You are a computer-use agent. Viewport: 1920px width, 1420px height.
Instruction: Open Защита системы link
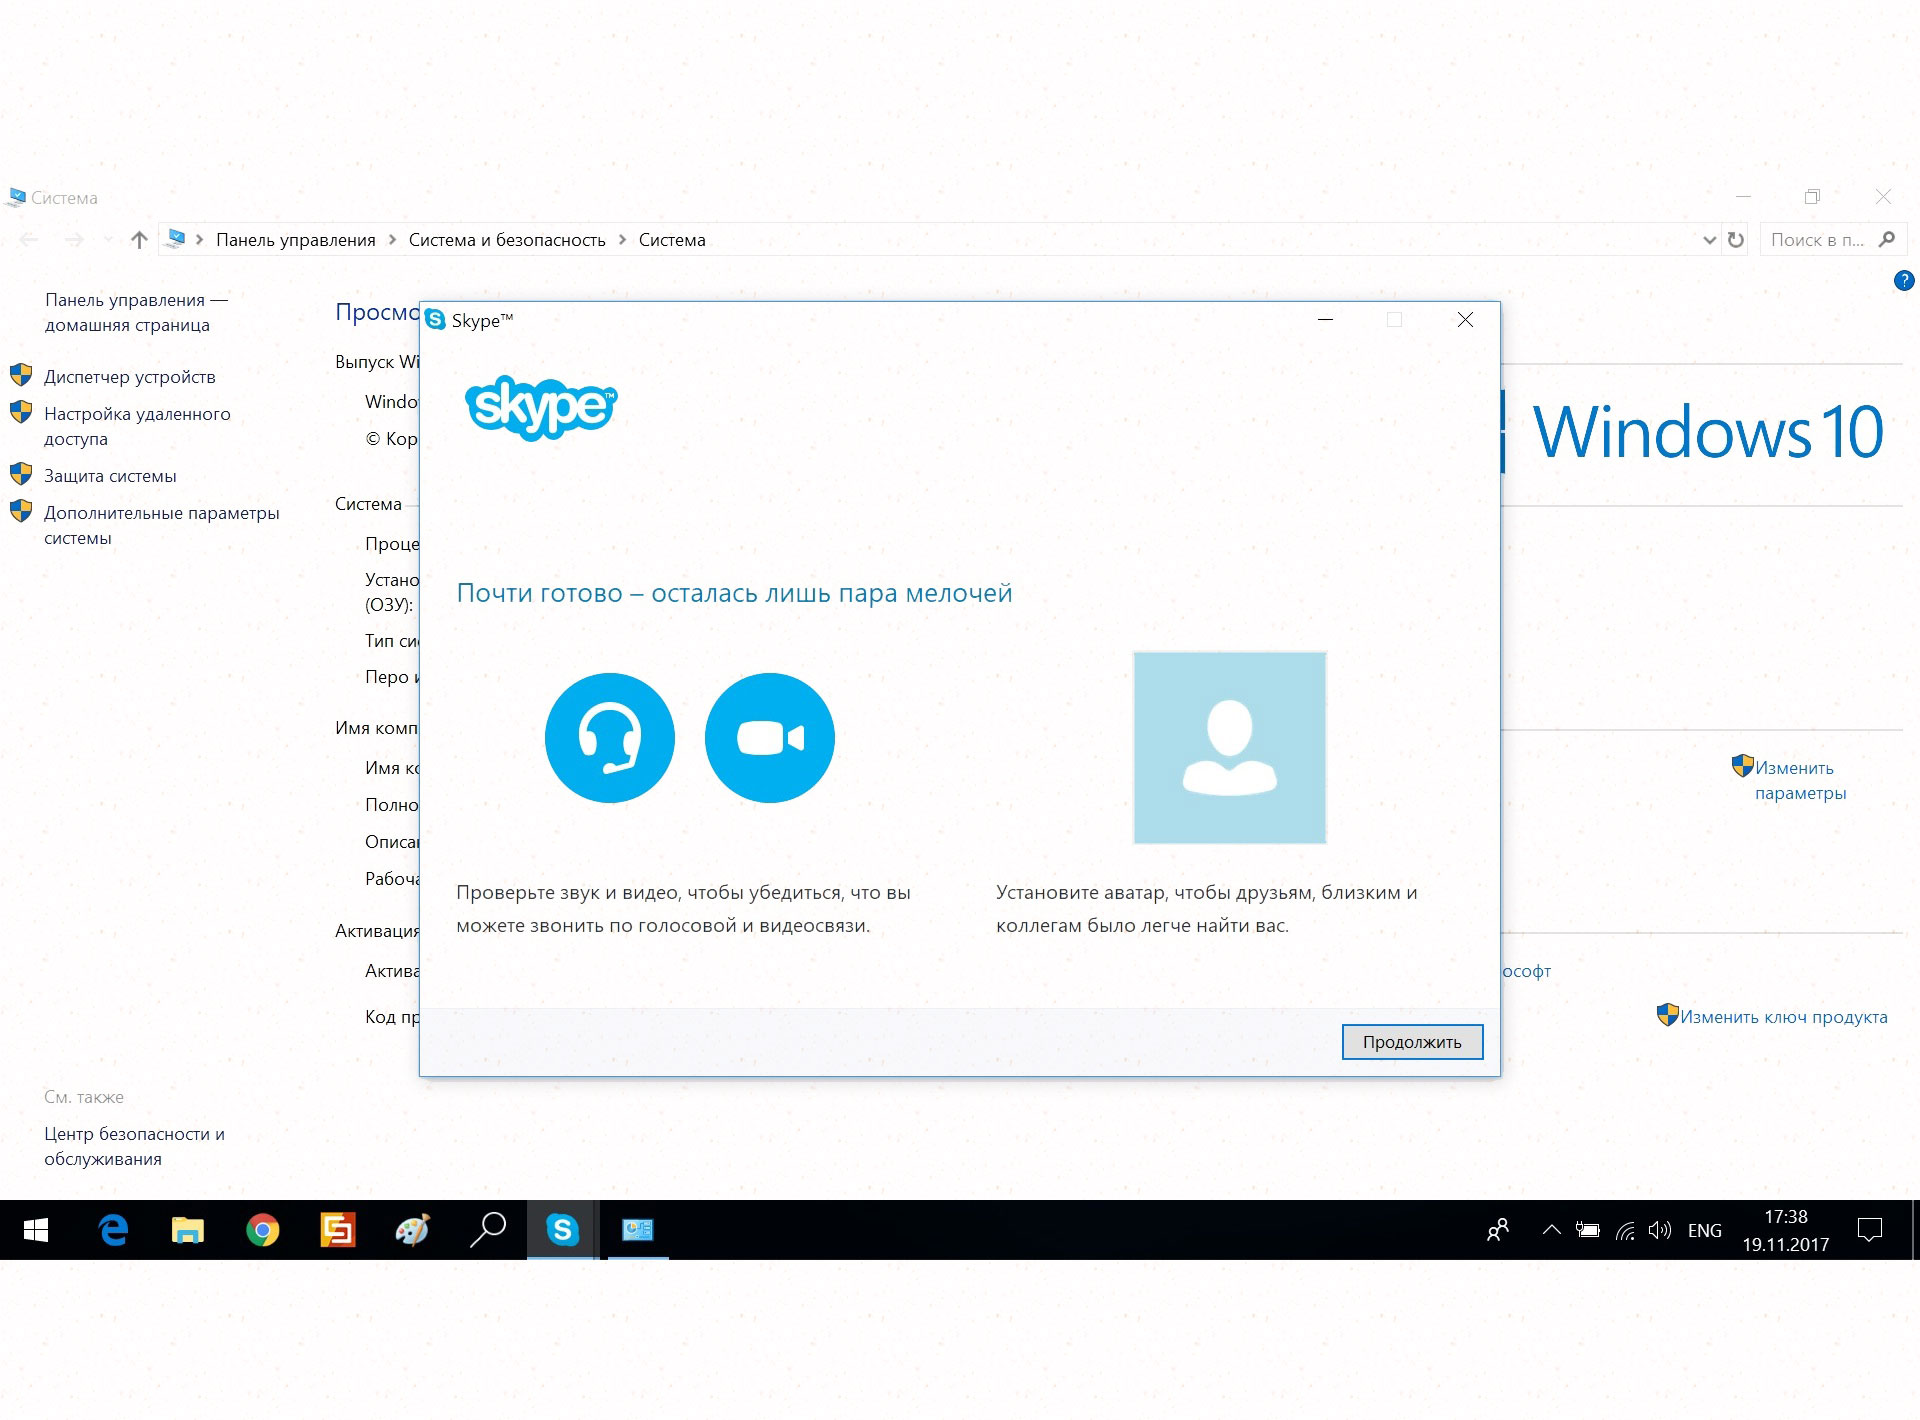pyautogui.click(x=110, y=476)
